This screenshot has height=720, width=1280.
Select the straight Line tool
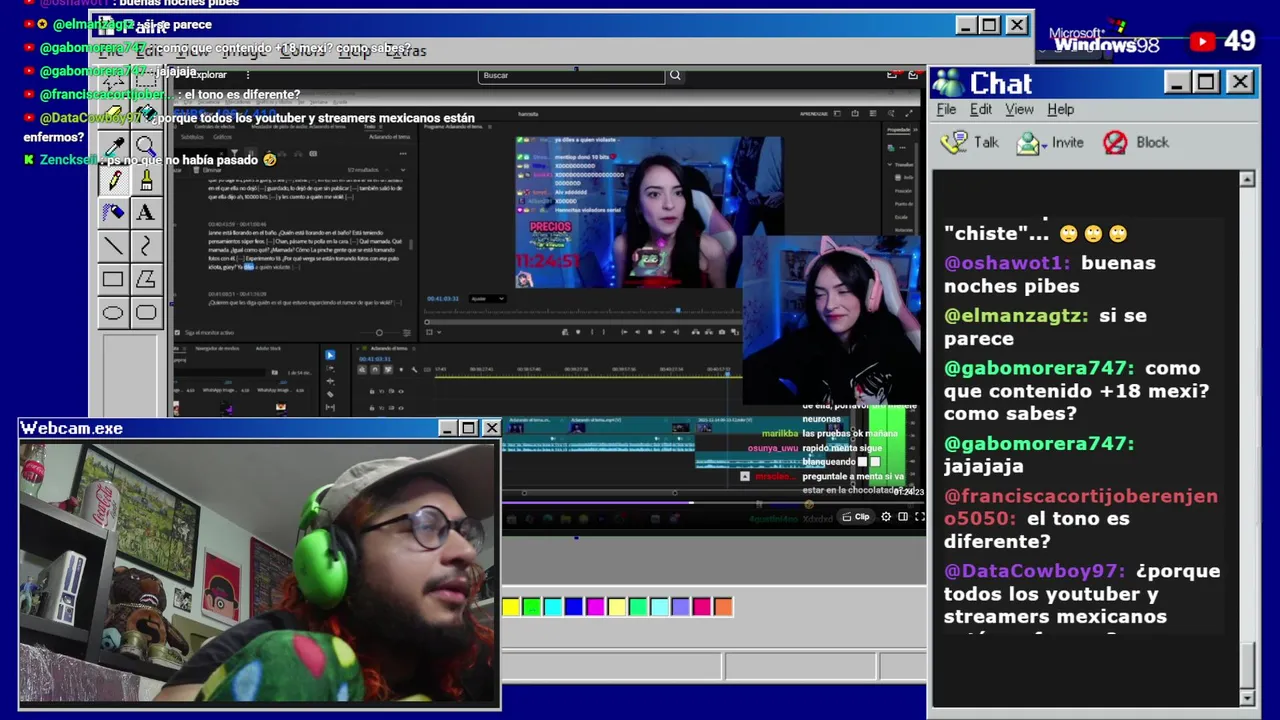click(113, 246)
